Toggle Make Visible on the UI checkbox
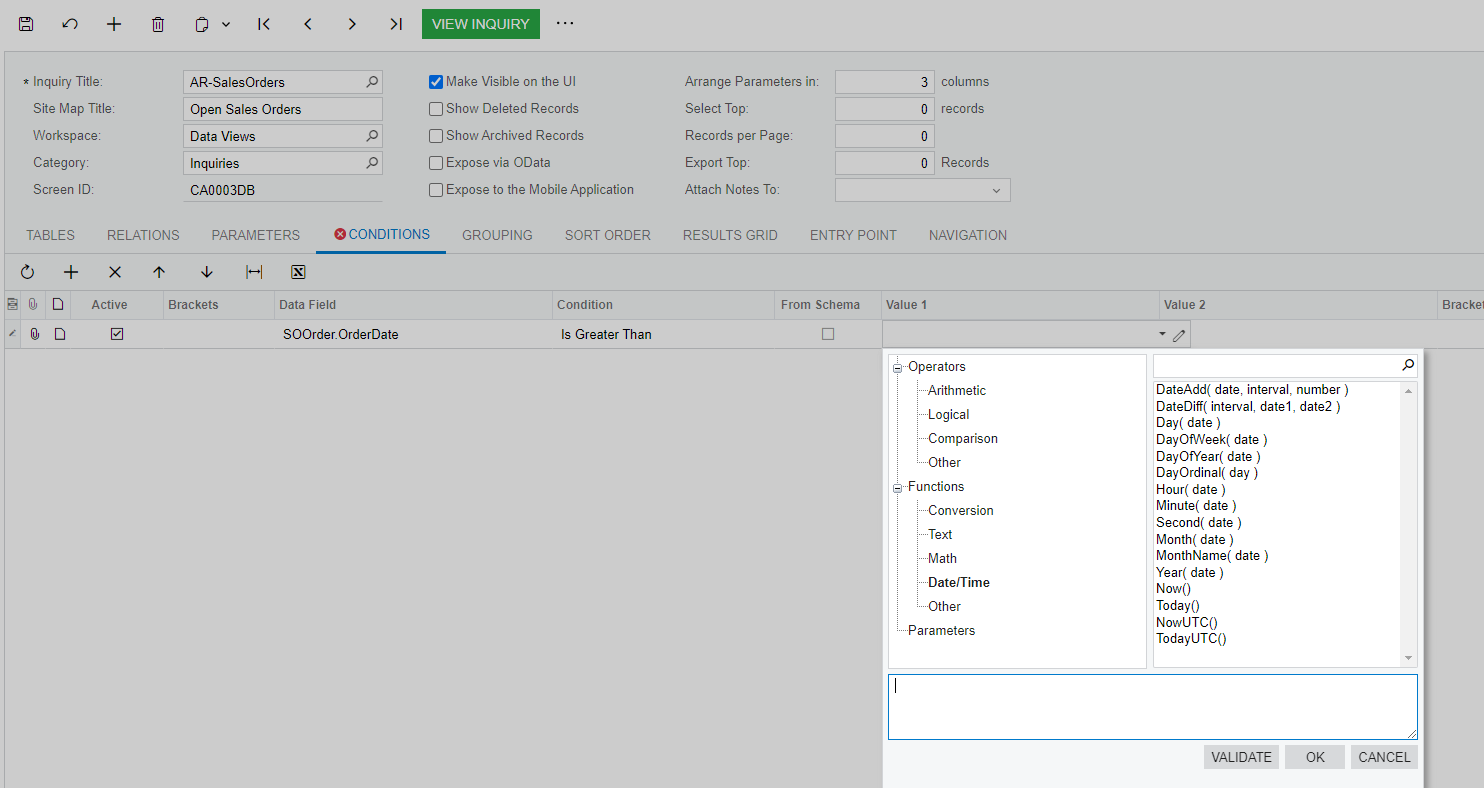1484x788 pixels. (x=436, y=82)
